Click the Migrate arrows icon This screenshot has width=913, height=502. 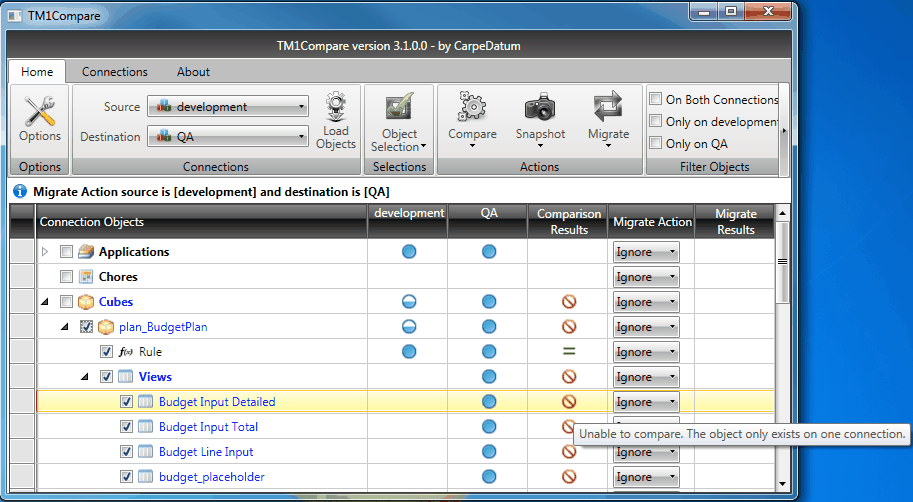point(608,107)
